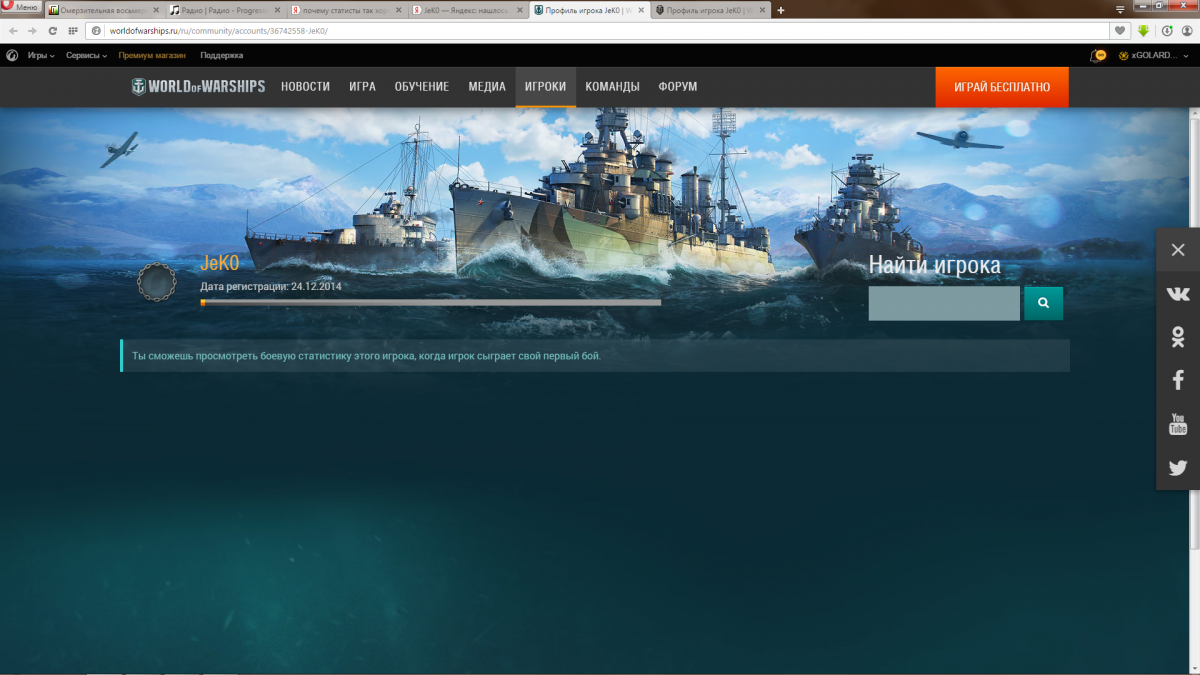This screenshot has height=675, width=1200.
Task: Open the VK social icon
Action: tap(1178, 293)
